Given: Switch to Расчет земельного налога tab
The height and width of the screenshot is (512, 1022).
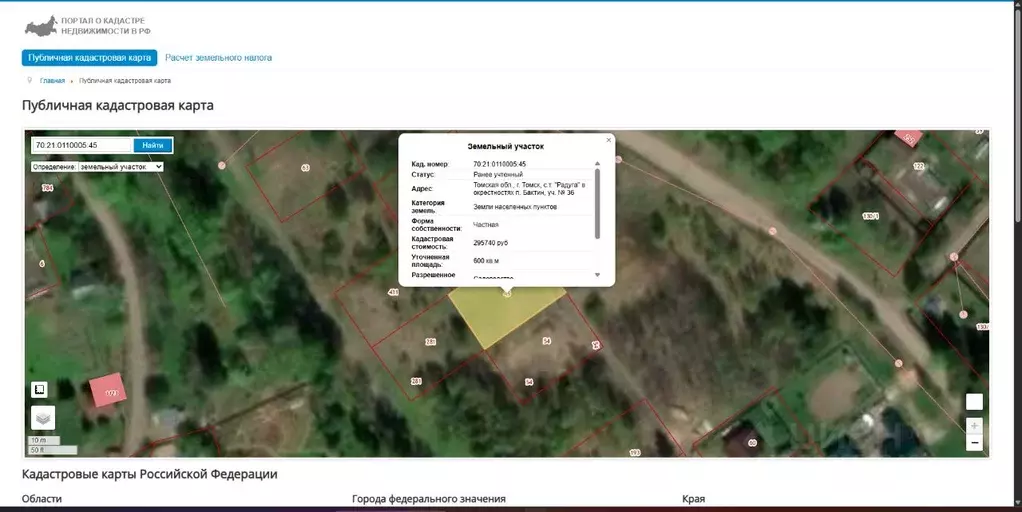Looking at the screenshot, I should [x=218, y=58].
